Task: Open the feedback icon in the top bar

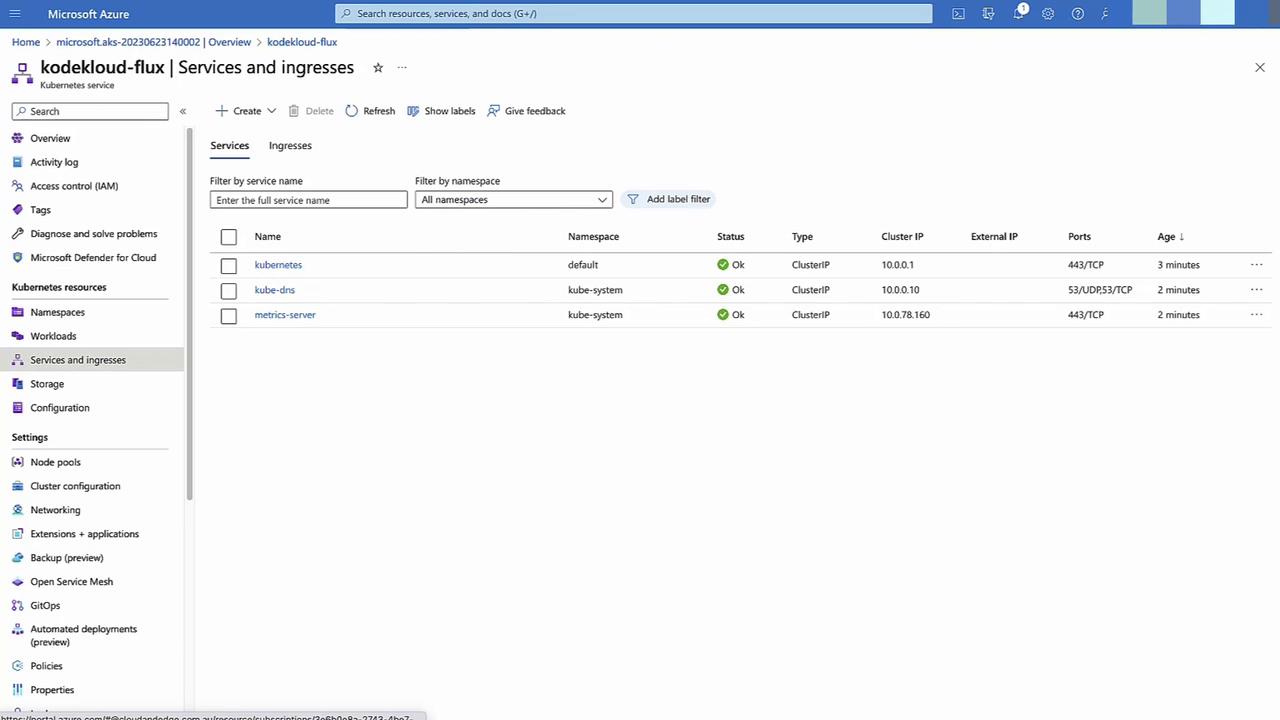Action: click(x=1106, y=14)
